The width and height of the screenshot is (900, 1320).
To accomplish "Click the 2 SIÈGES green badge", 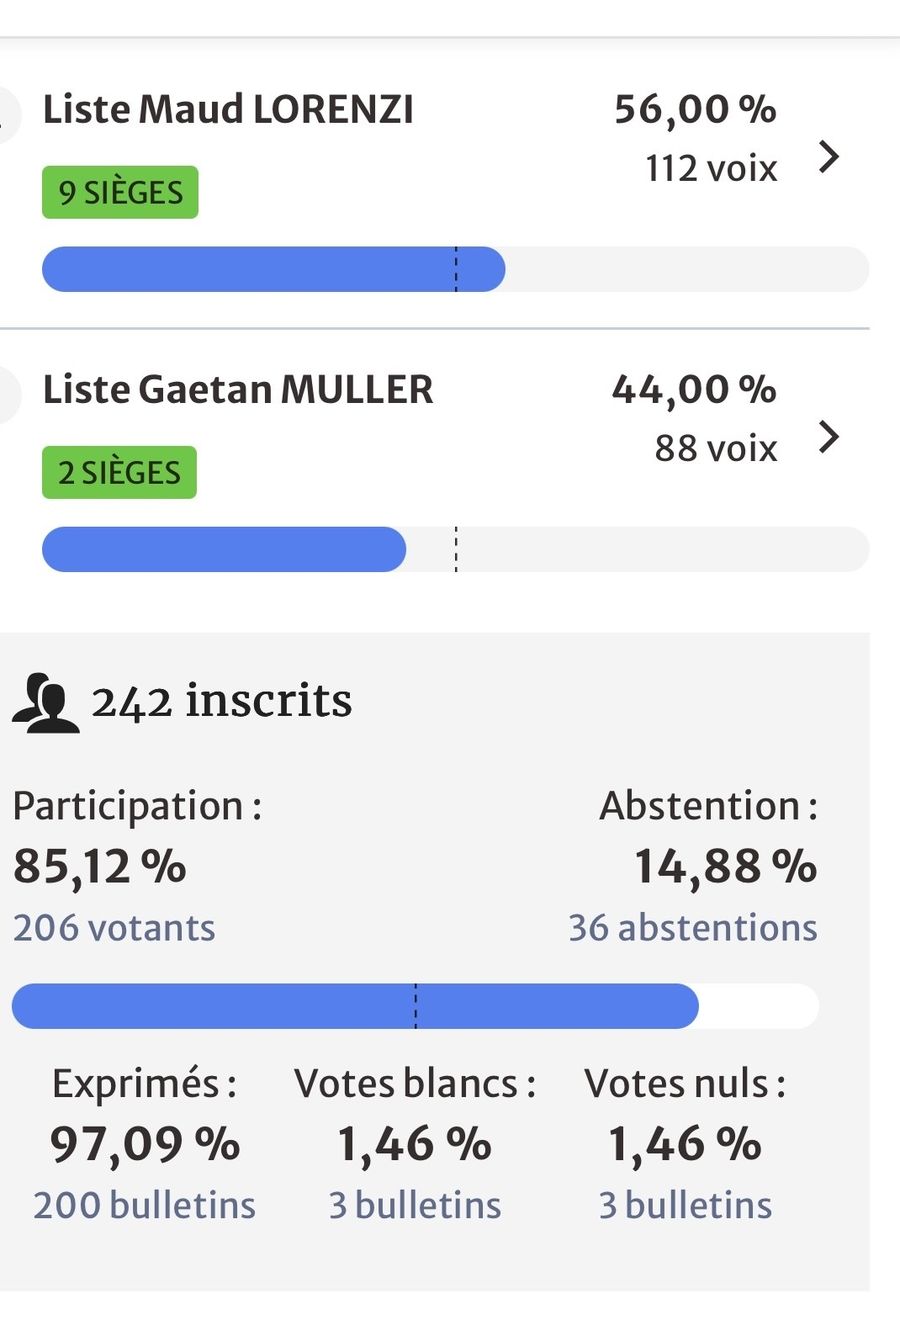I will coord(119,472).
